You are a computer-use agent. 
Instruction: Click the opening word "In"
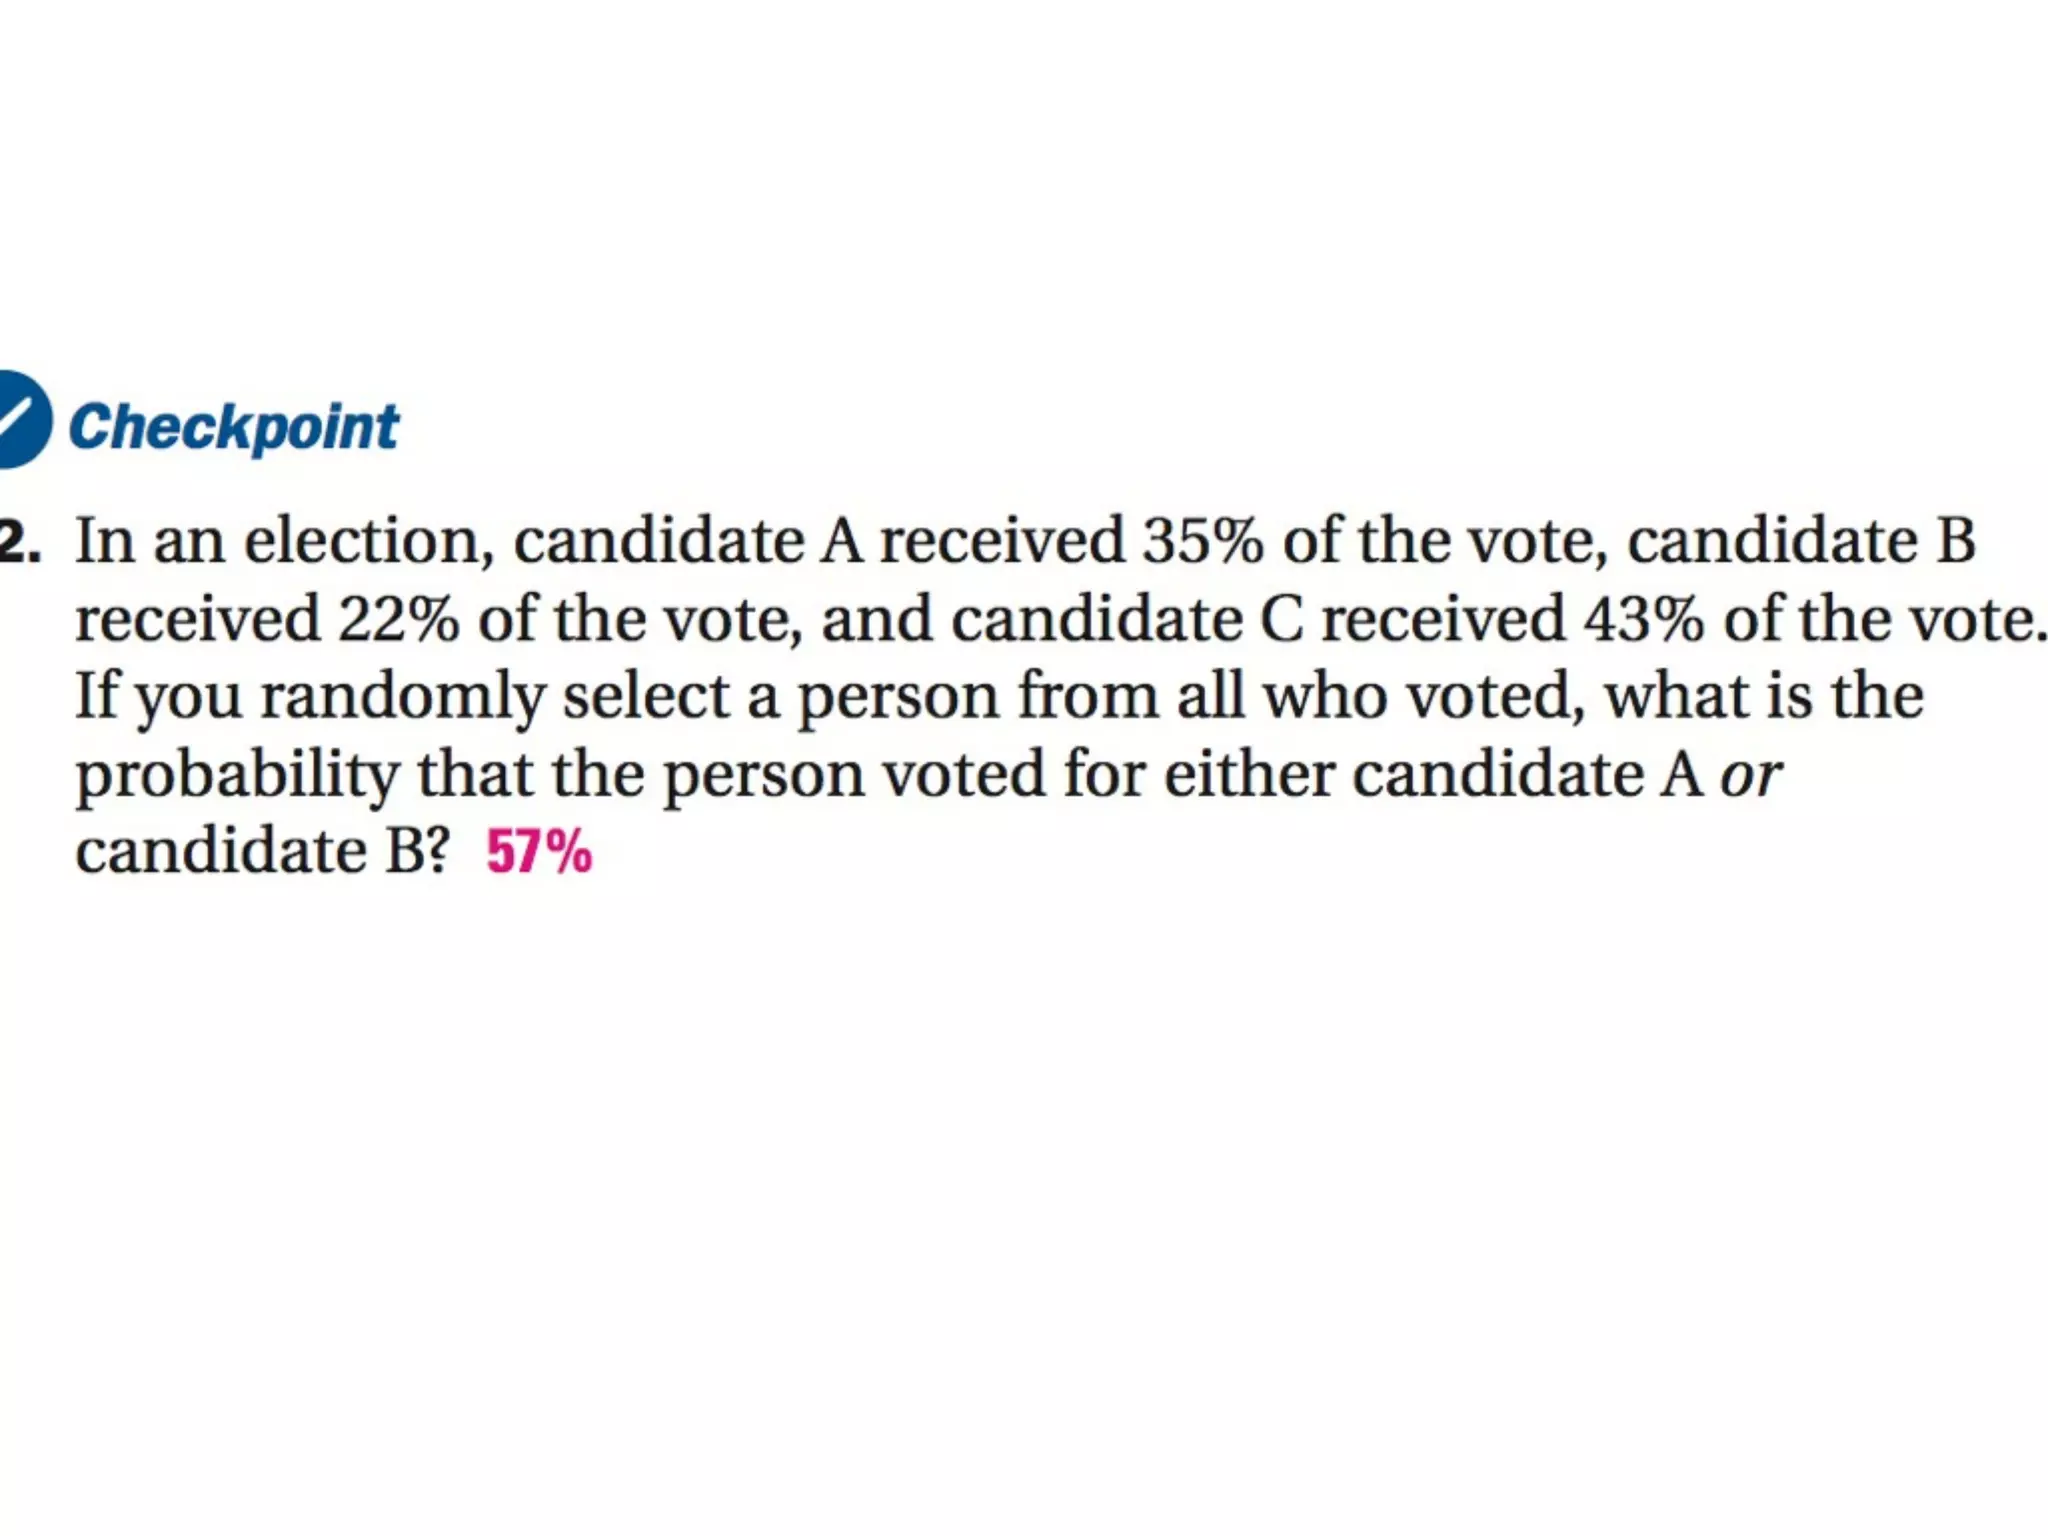(105, 541)
